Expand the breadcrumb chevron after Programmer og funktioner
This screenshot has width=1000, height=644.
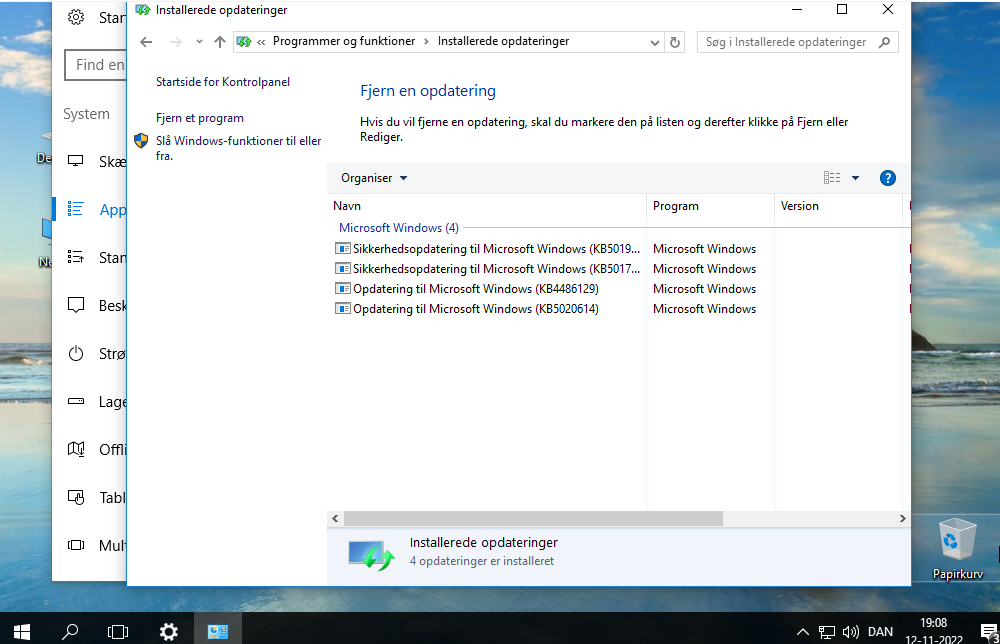427,41
